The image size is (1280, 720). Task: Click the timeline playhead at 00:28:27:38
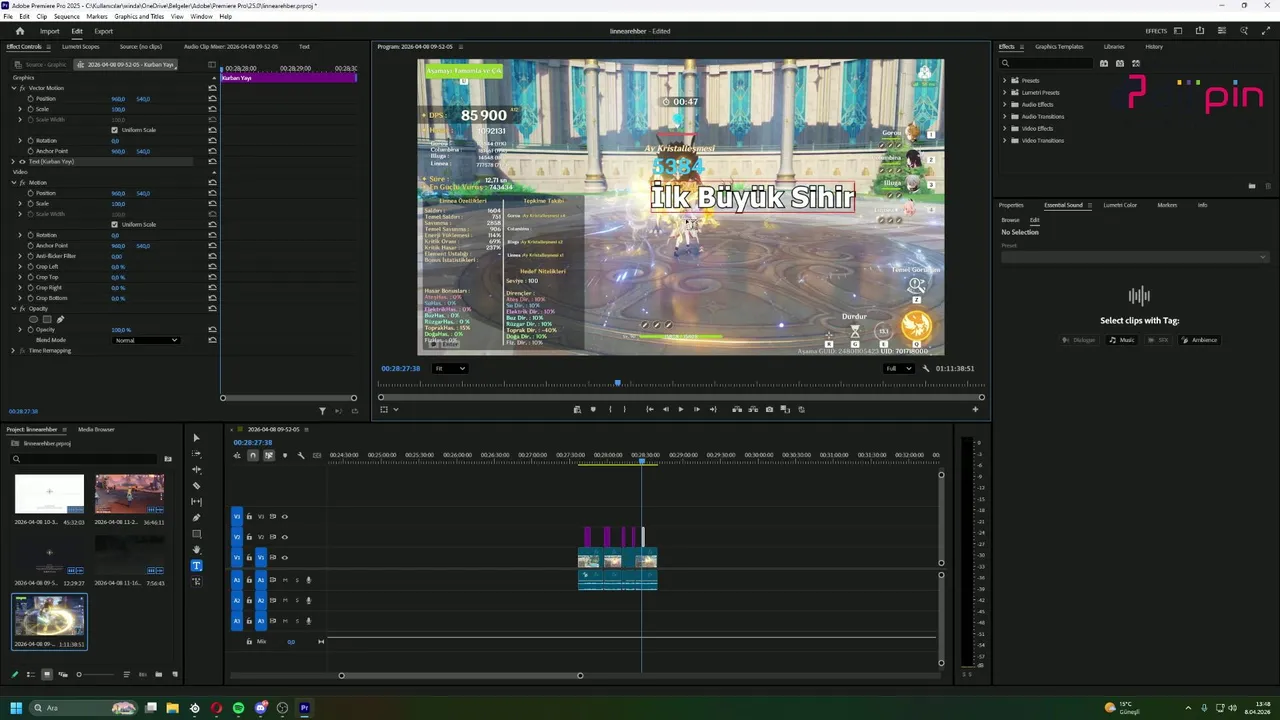point(642,461)
